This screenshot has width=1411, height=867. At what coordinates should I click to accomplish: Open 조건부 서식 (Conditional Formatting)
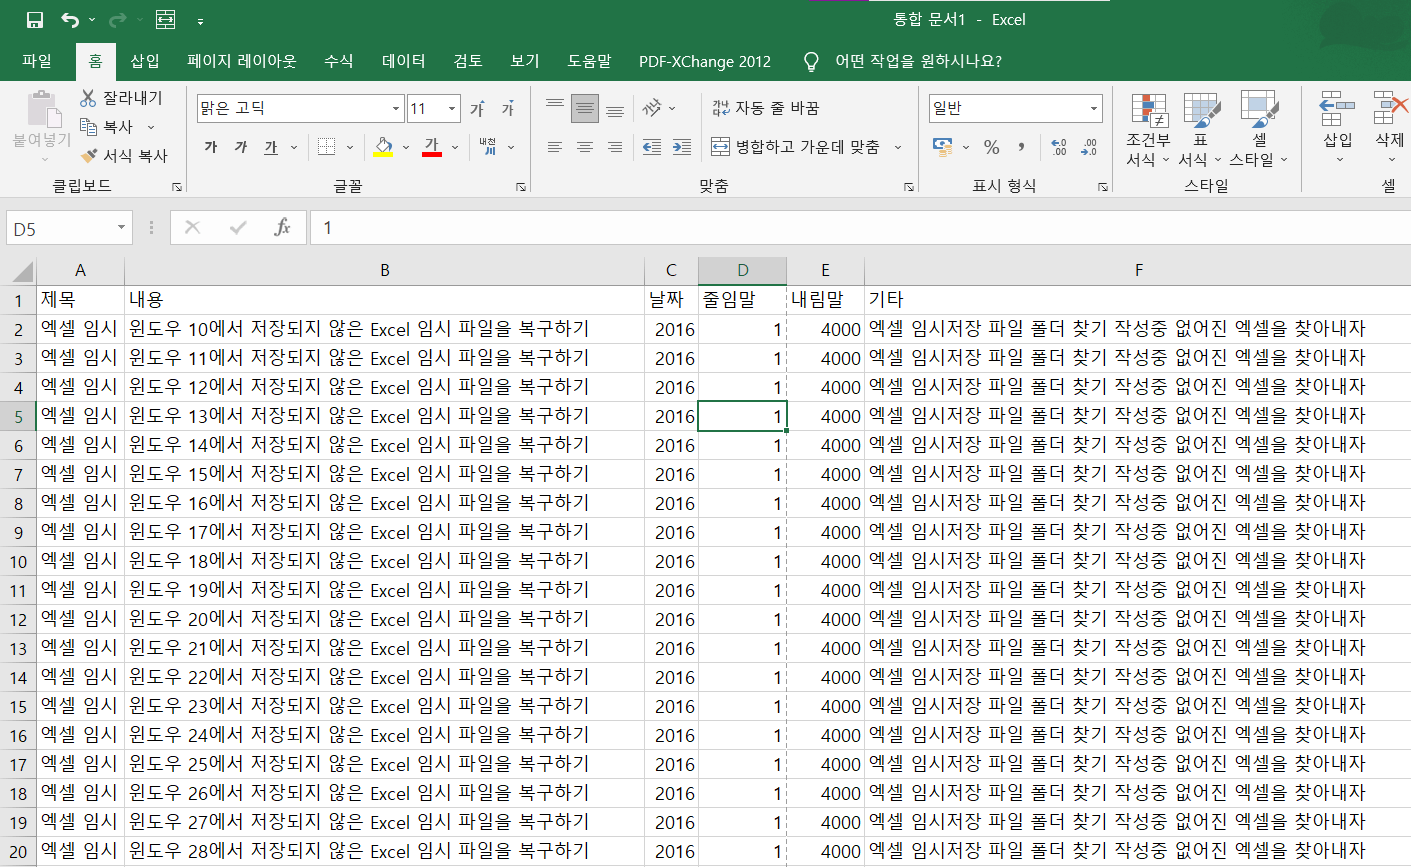pyautogui.click(x=1148, y=130)
